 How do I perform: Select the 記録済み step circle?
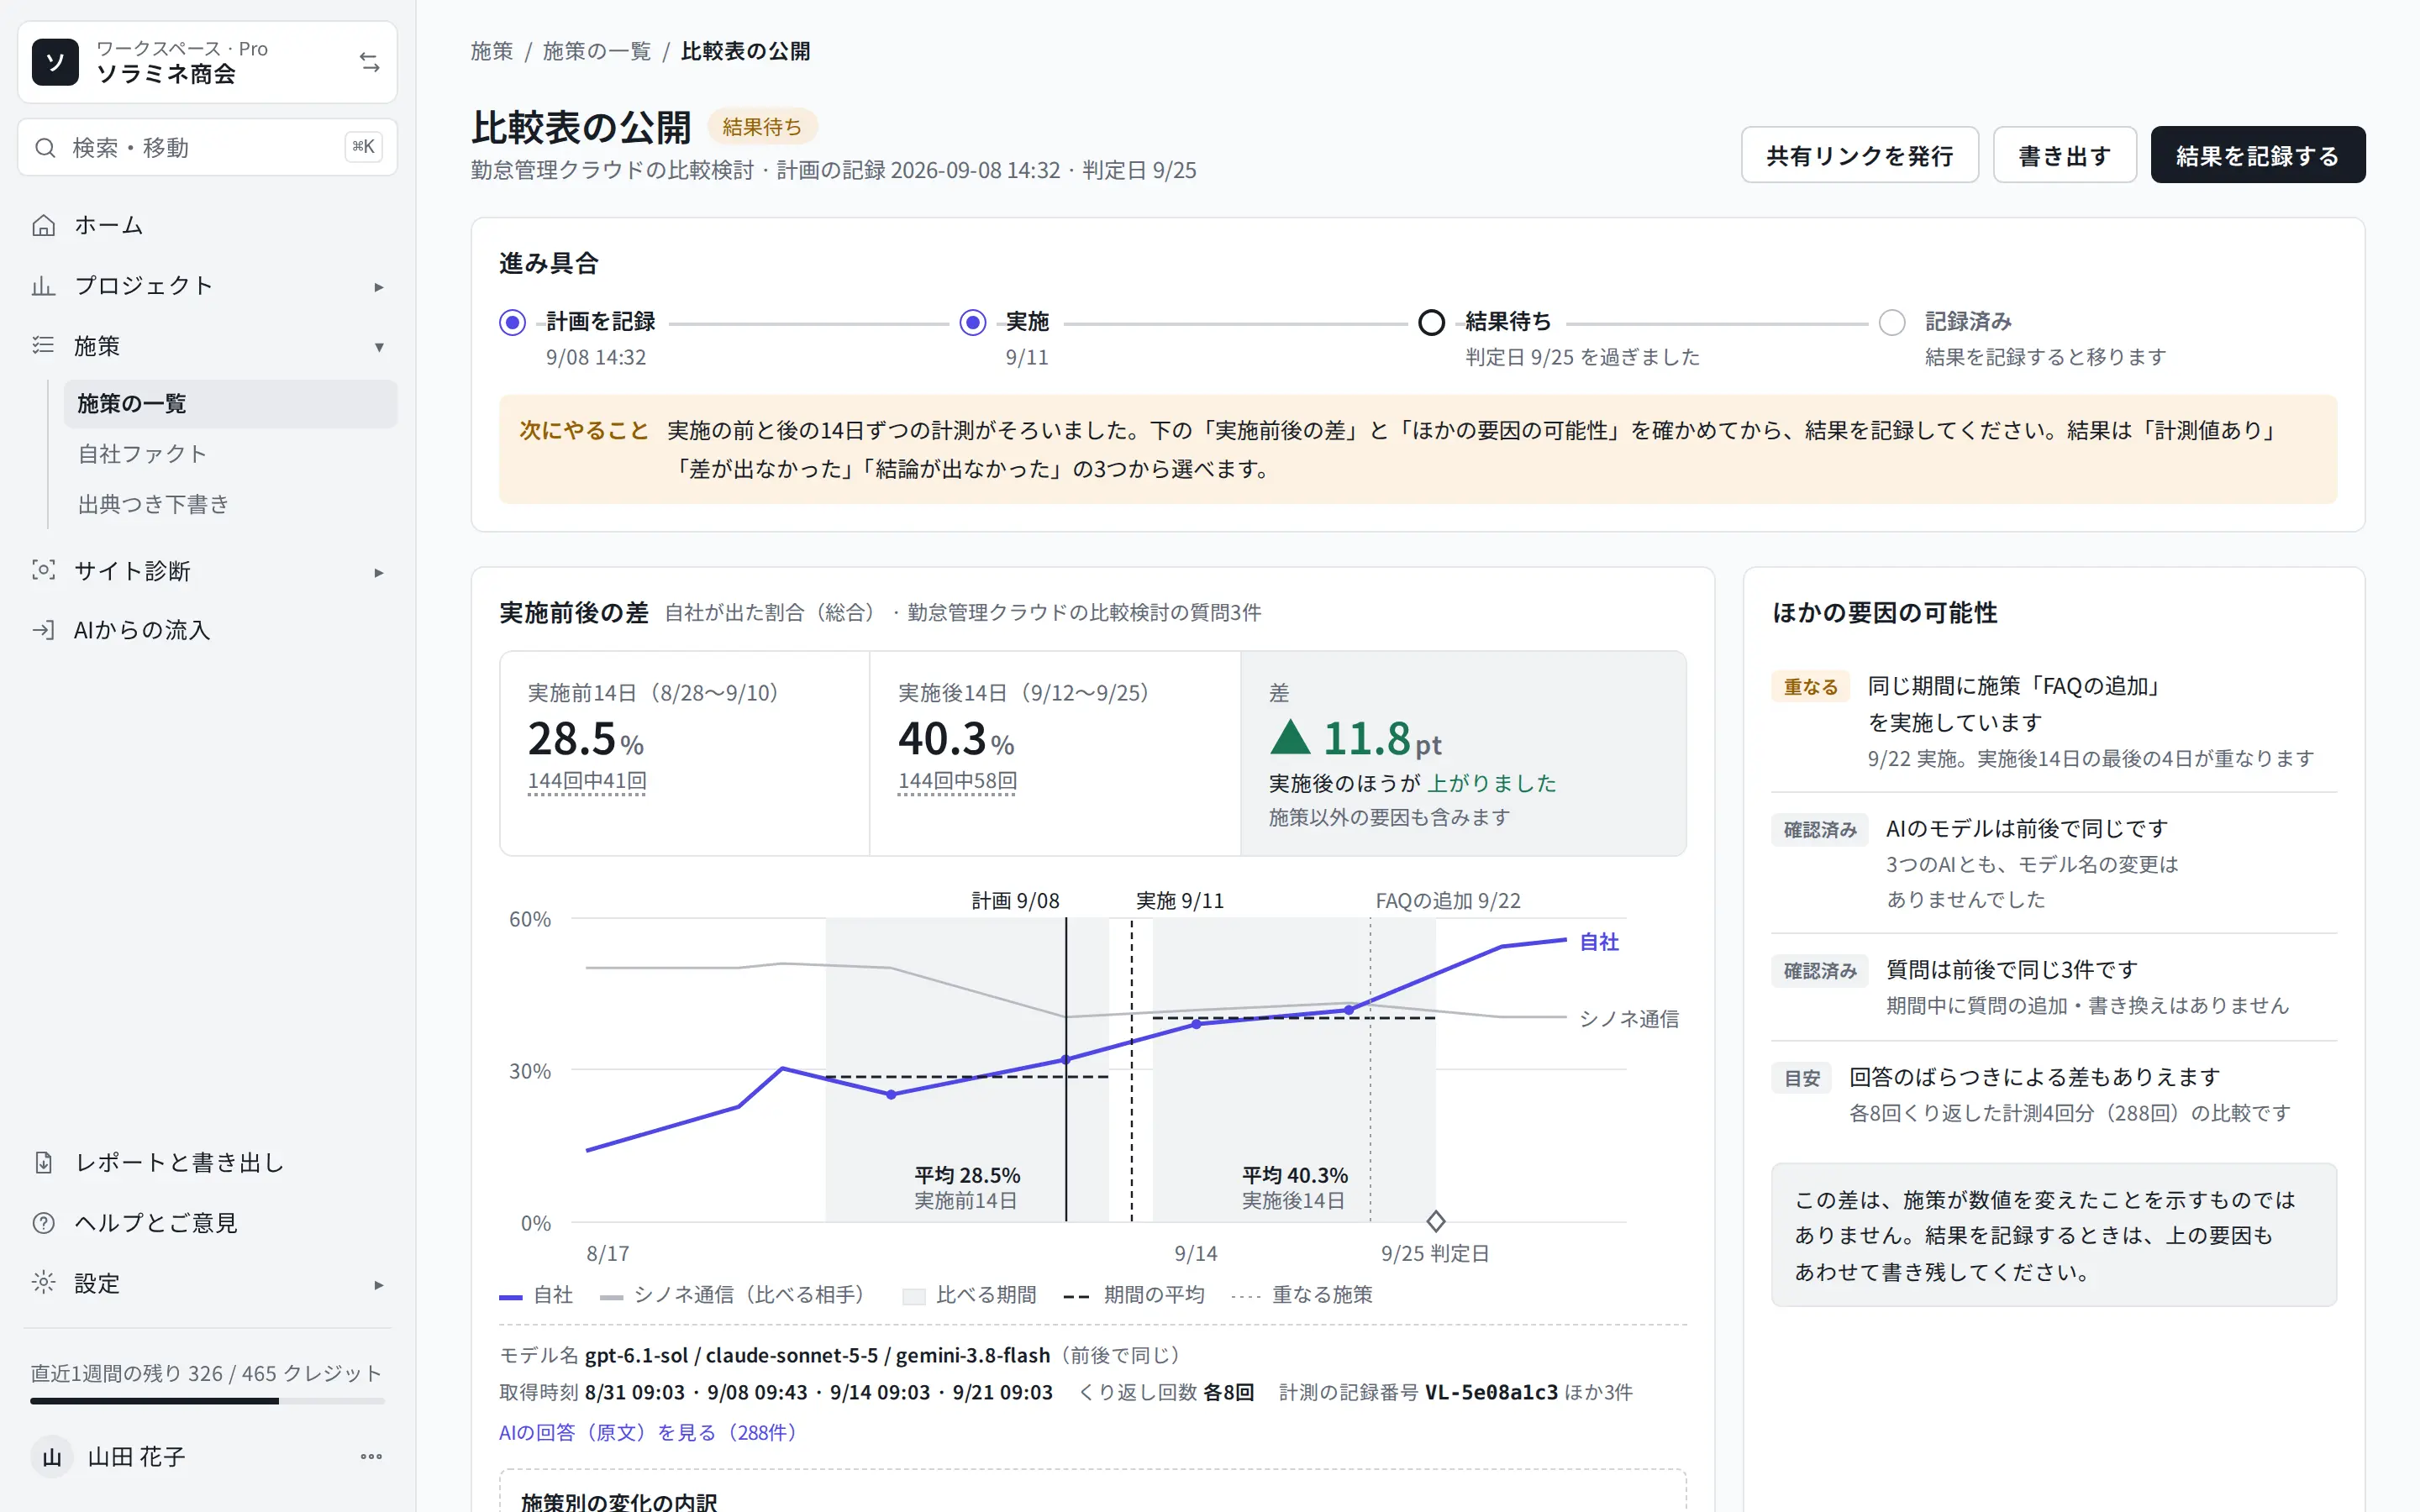click(x=1891, y=322)
